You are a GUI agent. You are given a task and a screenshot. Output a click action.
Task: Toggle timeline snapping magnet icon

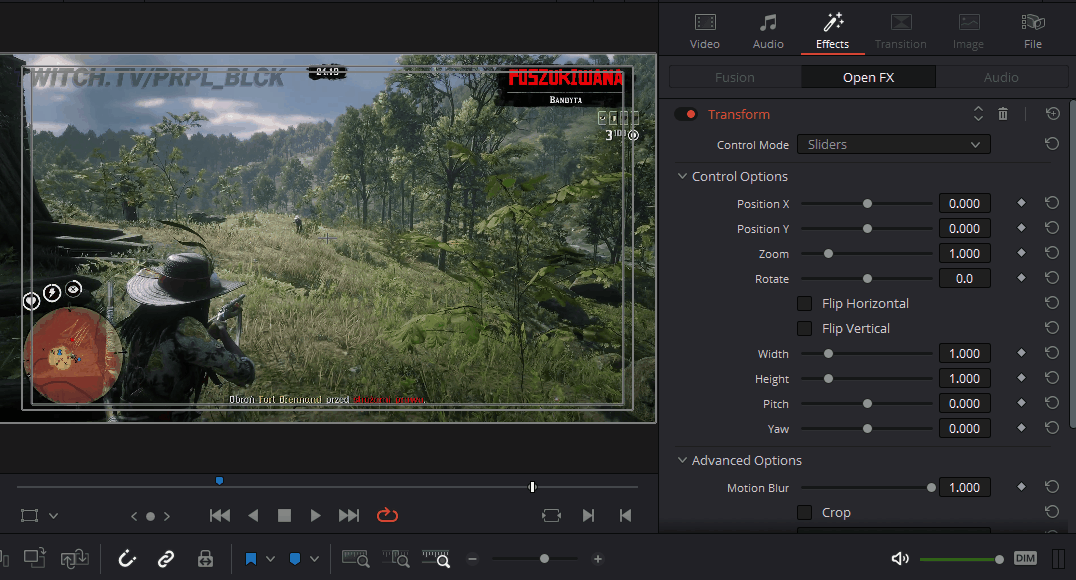128,559
